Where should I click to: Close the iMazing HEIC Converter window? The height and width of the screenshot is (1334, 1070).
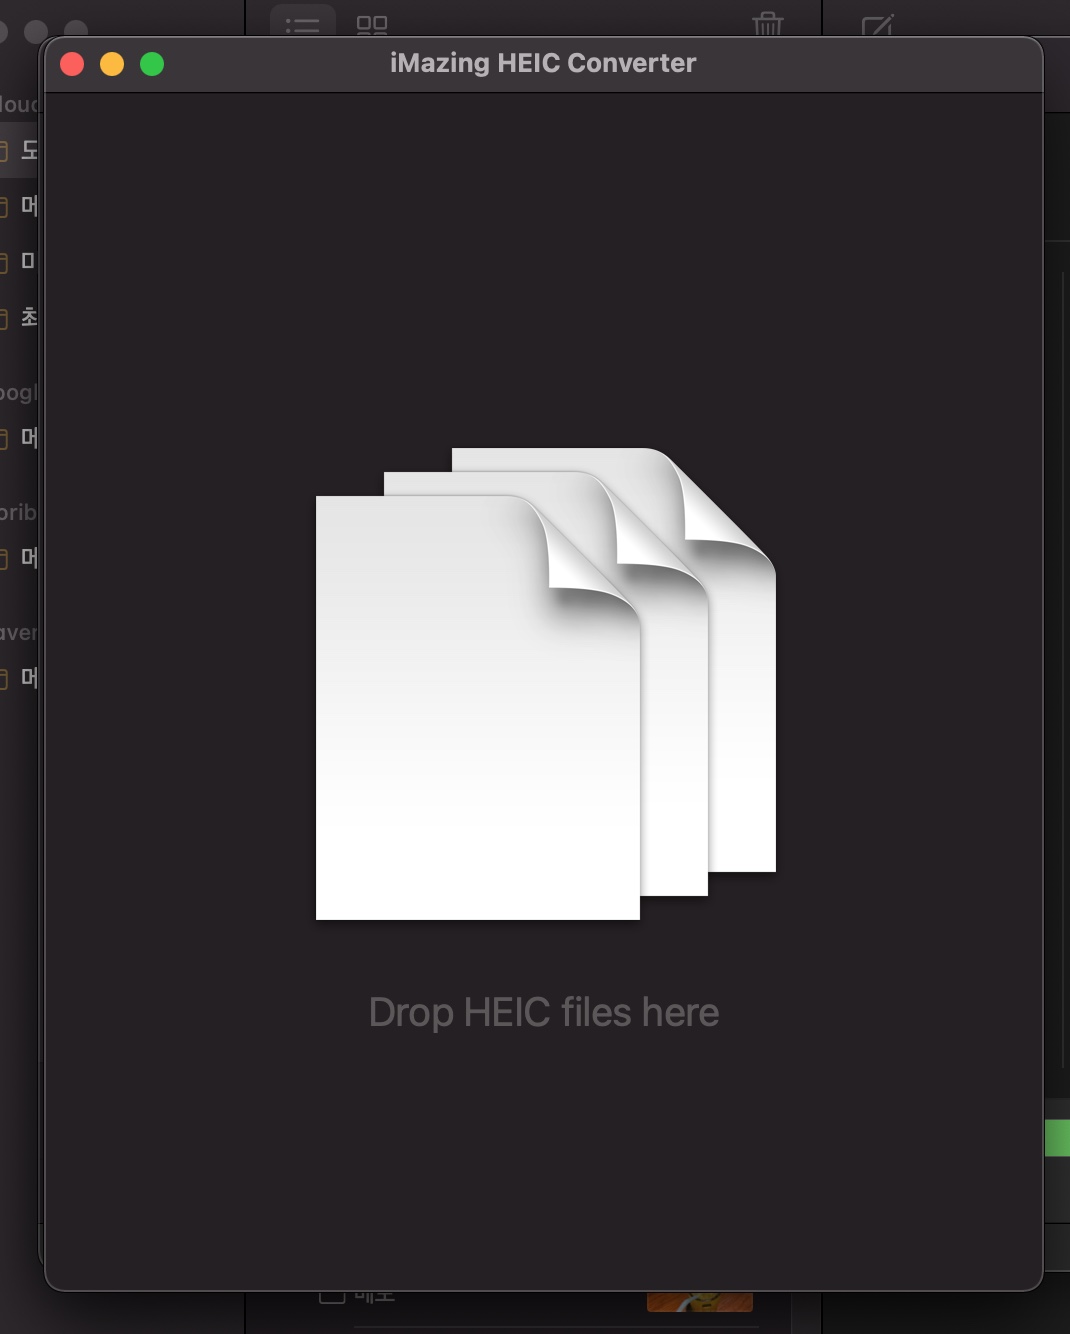point(72,64)
